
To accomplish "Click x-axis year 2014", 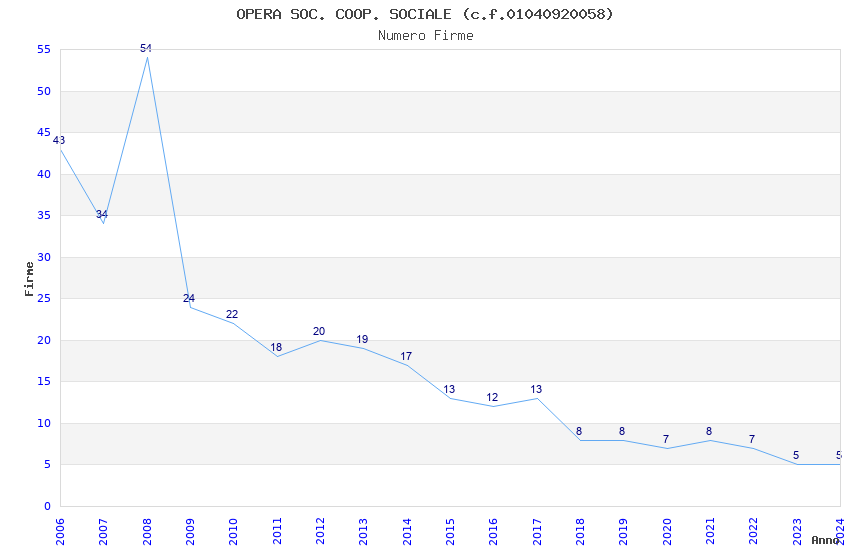I will (407, 532).
